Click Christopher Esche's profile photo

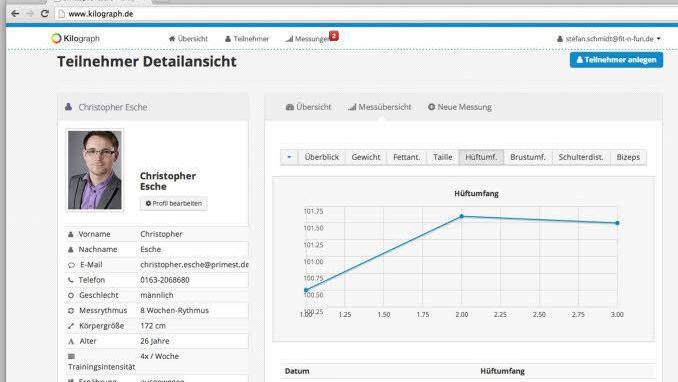(95, 170)
